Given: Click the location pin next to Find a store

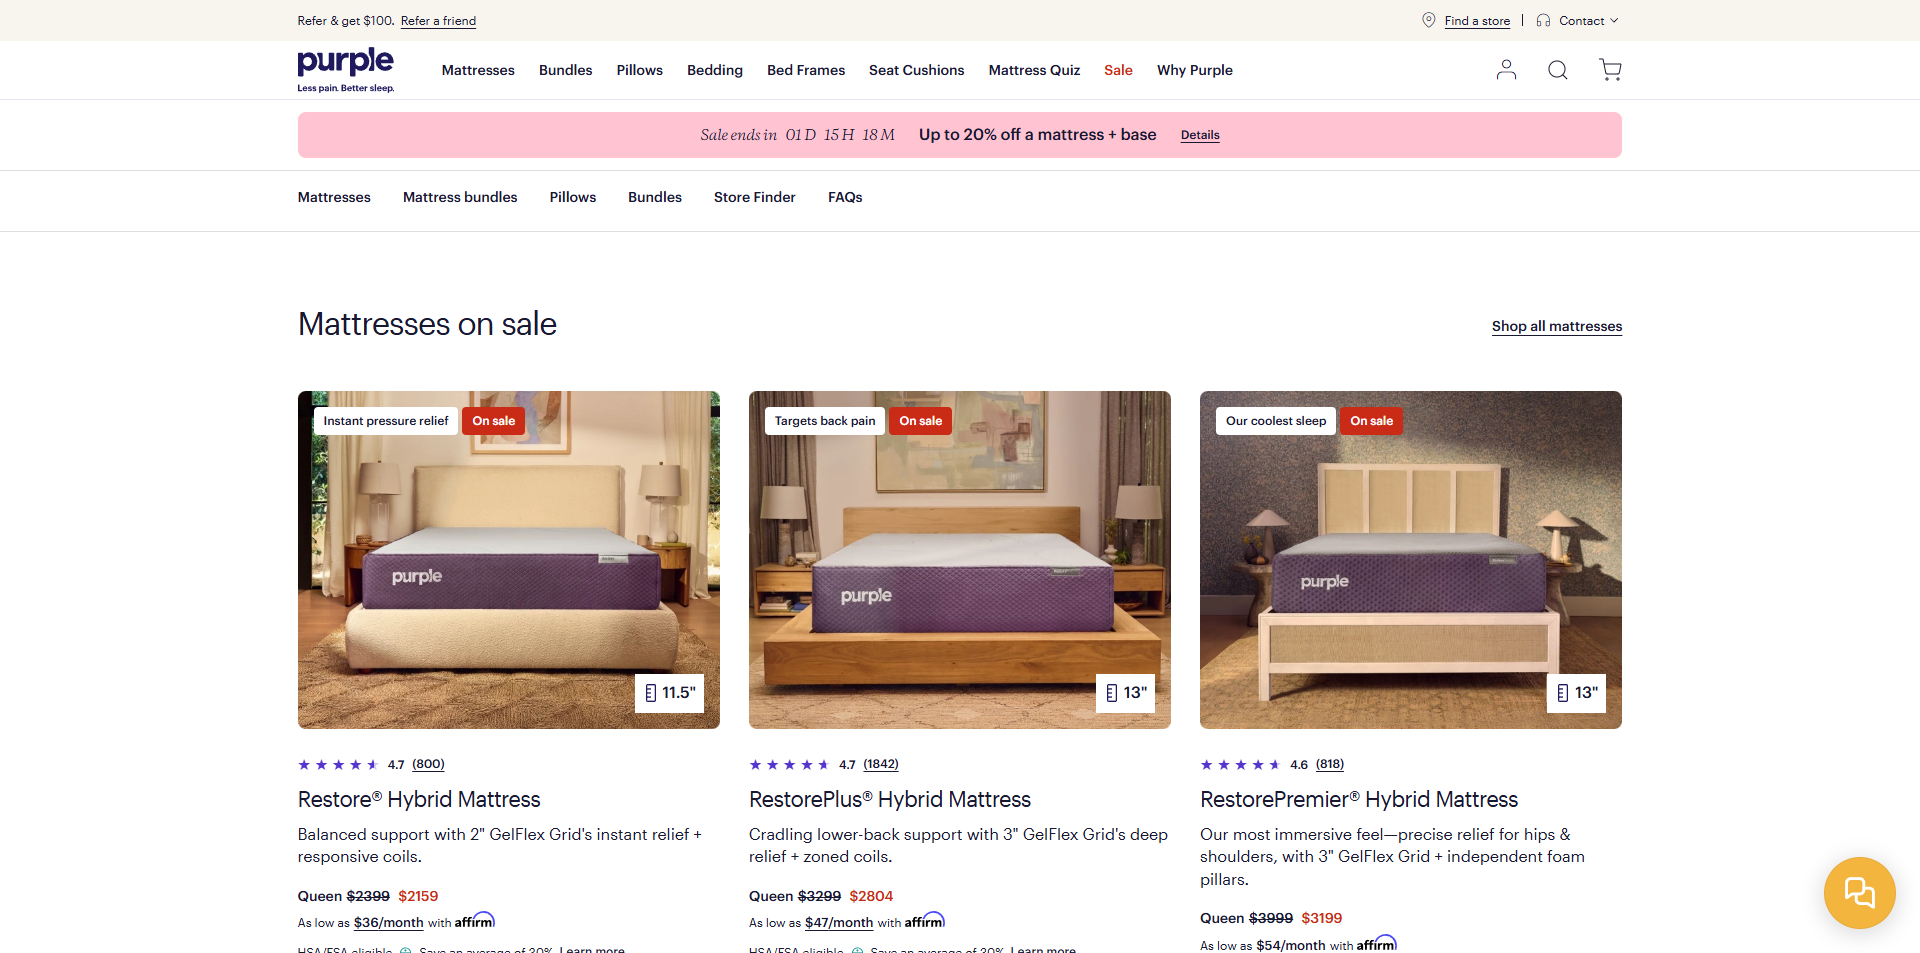Looking at the screenshot, I should coord(1428,20).
